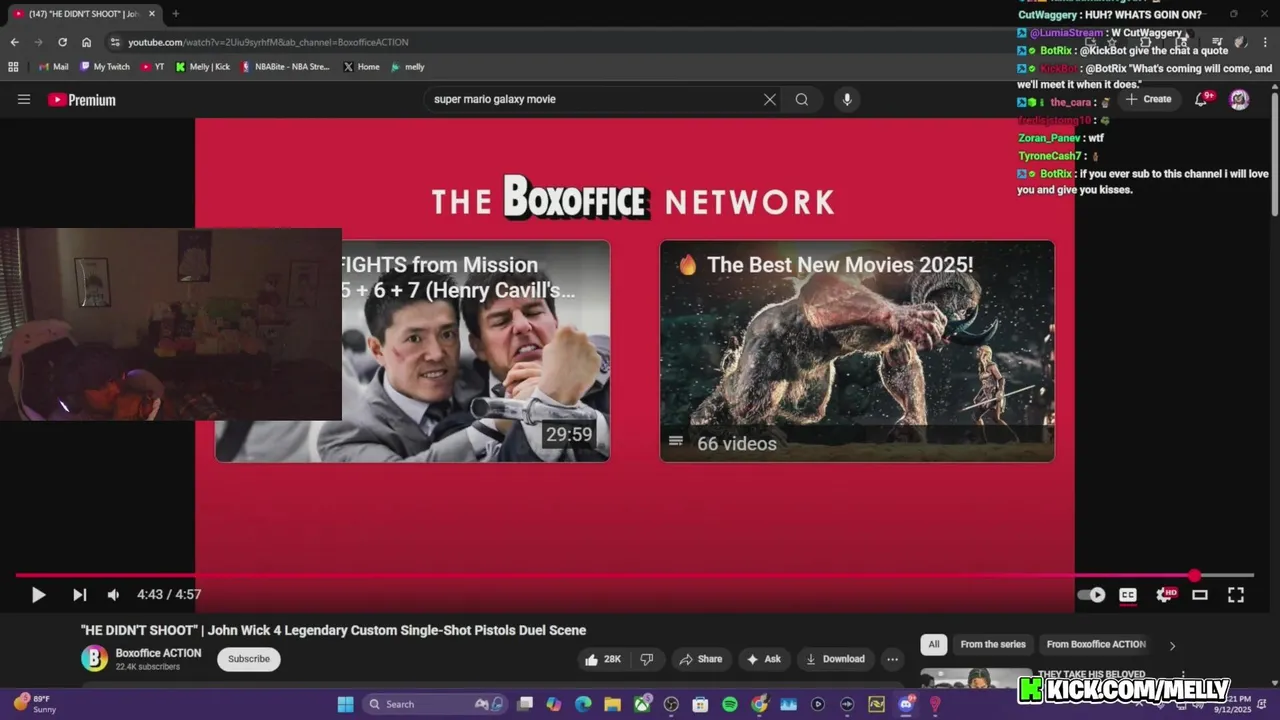
Task: Open player settings gear
Action: 1165,595
